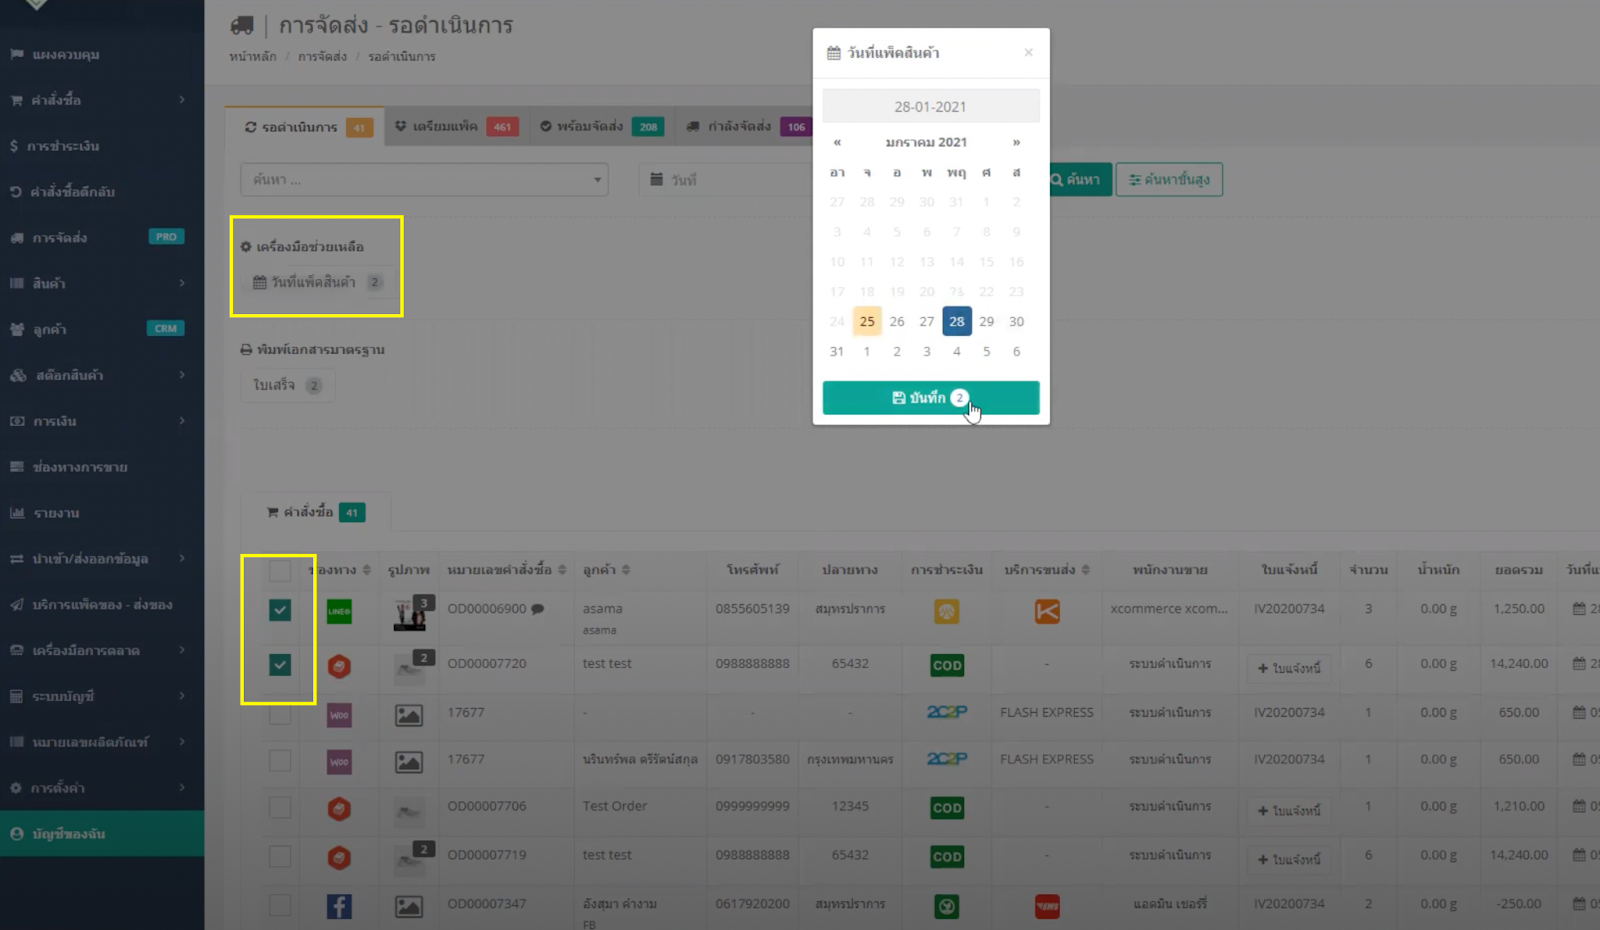Screen dimensions: 1600x930
Task: Click the 2C2P payment icon on a FLASH EXPRESS row
Action: (945, 712)
